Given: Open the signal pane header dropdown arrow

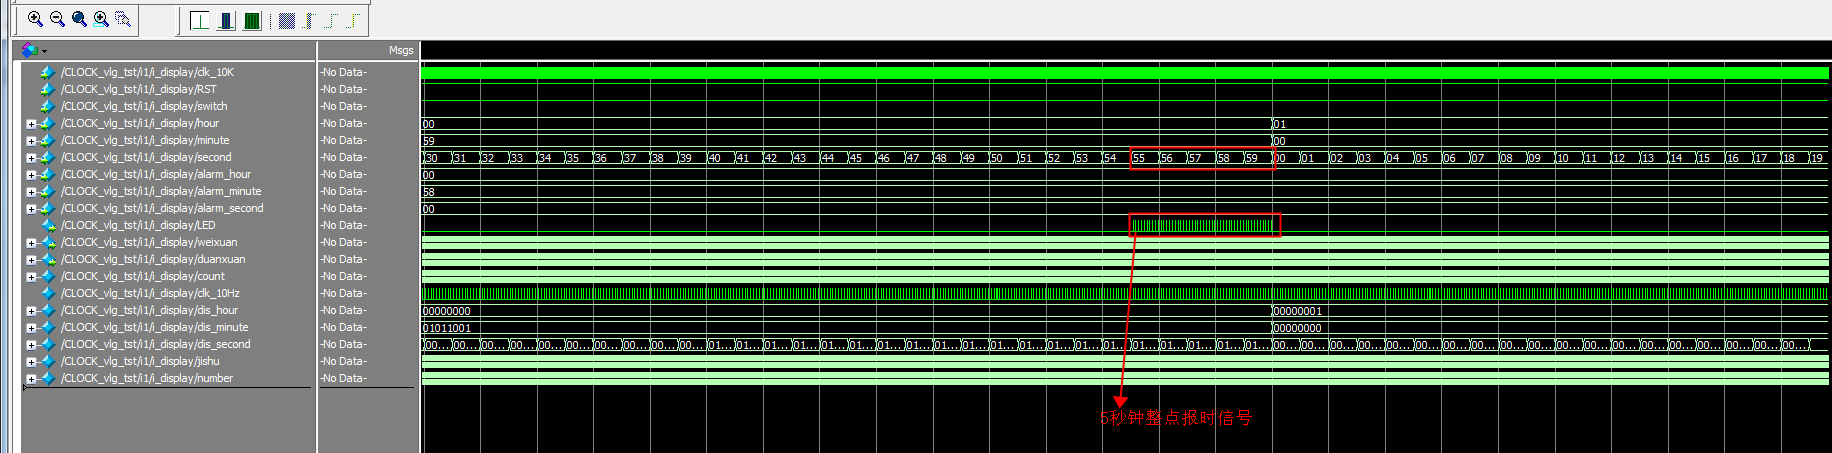Looking at the screenshot, I should tap(44, 51).
